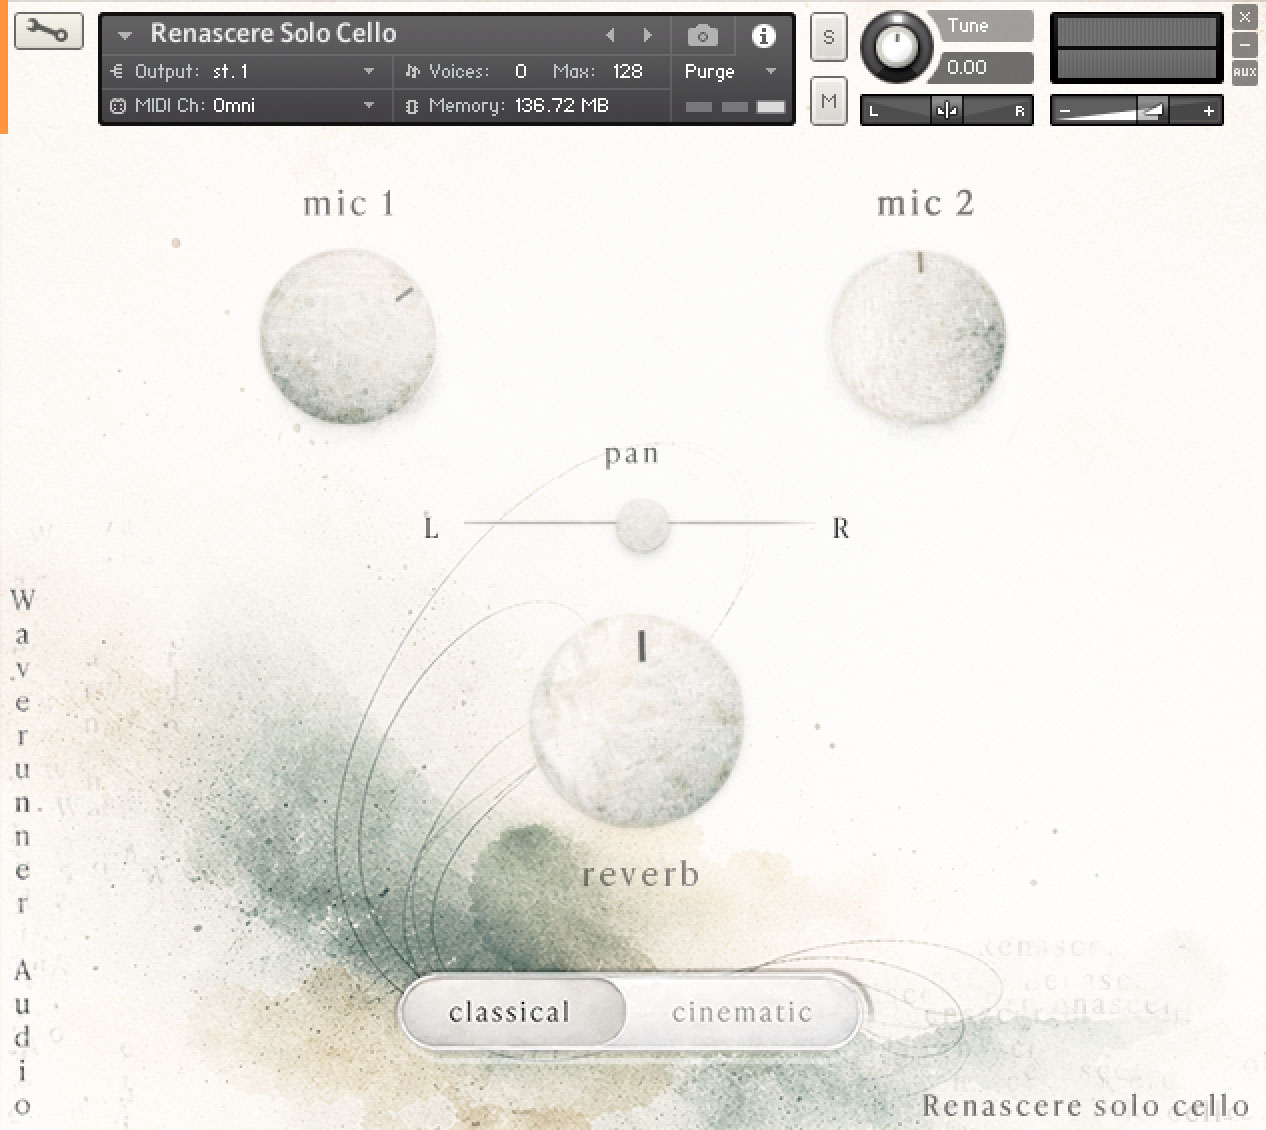Click the reverb knob
This screenshot has height=1130, width=1266.
638,720
